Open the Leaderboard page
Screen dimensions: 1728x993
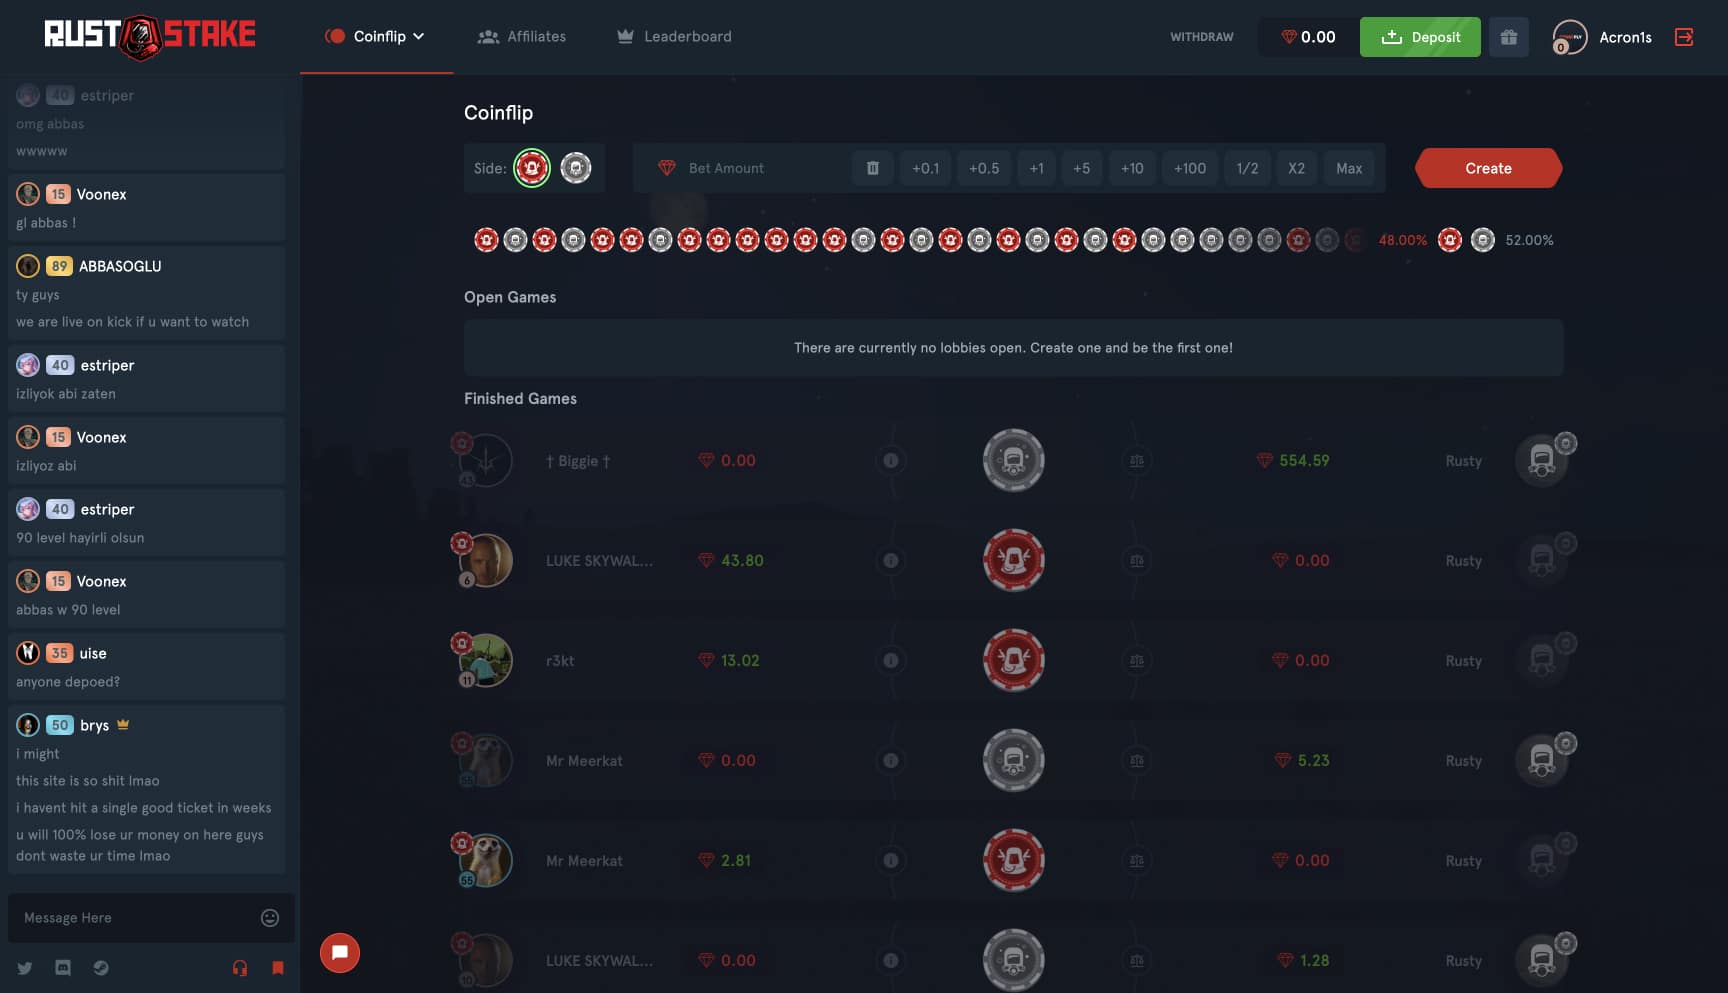674,36
